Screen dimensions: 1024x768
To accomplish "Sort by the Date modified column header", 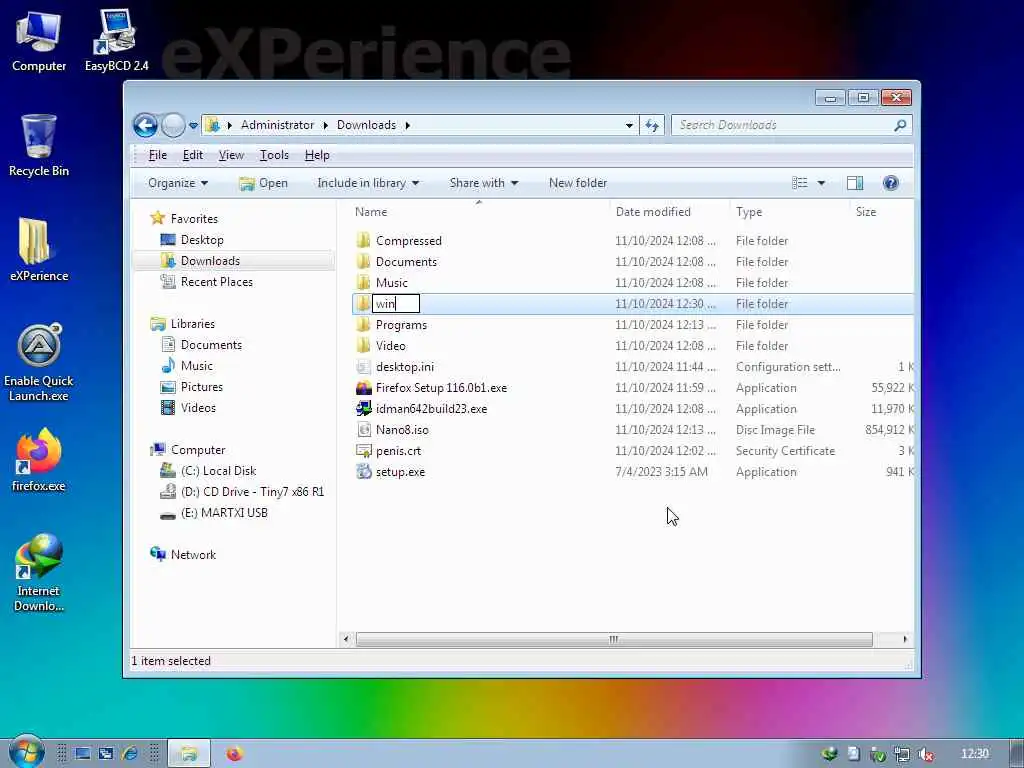I will point(653,212).
